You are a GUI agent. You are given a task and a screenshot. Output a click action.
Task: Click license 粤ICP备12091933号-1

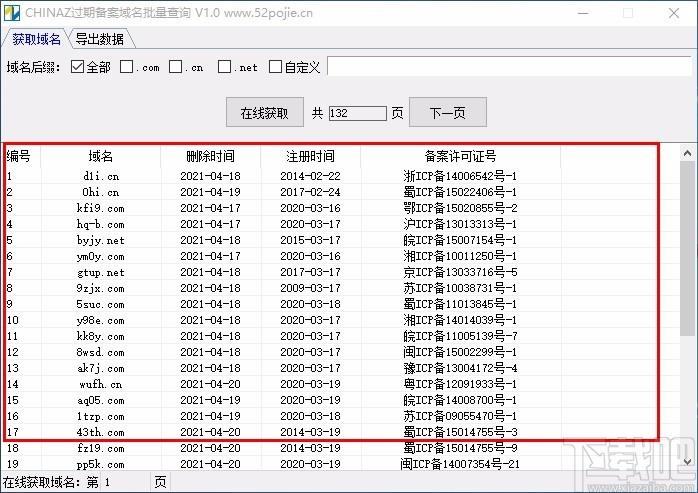[460, 385]
